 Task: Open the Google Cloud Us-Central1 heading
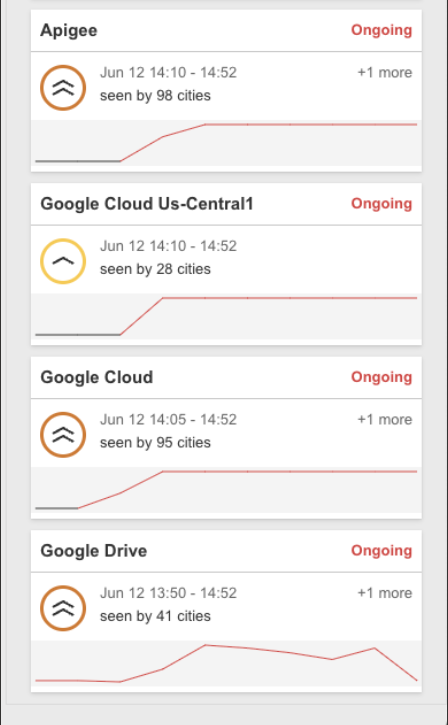click(x=147, y=204)
